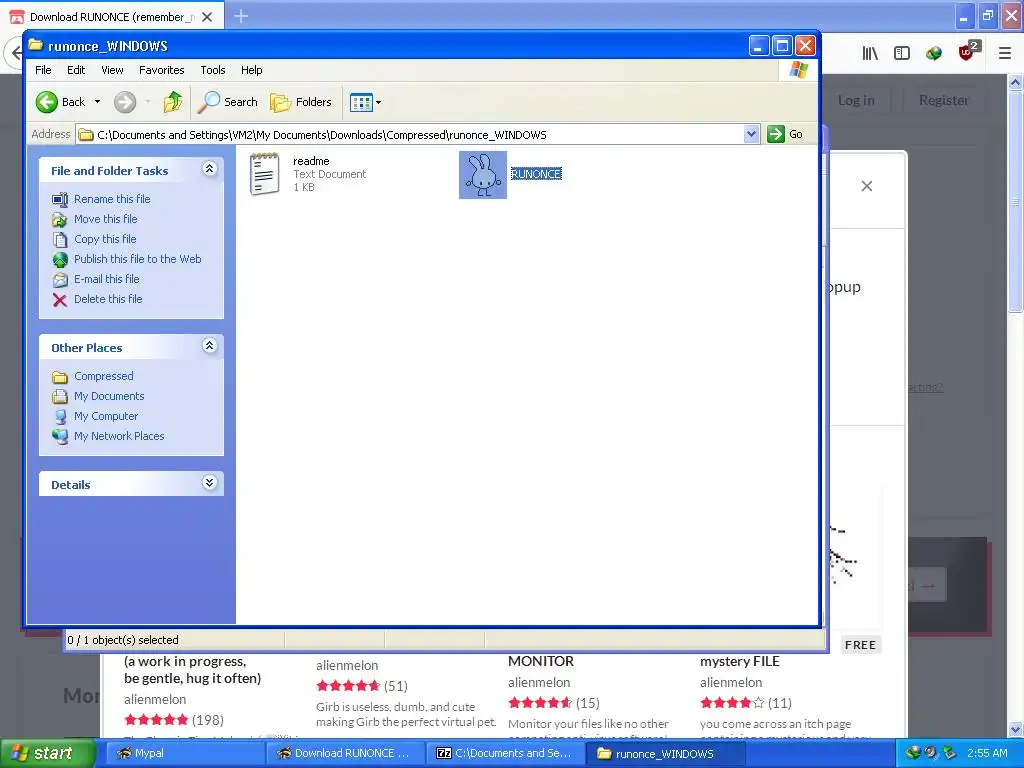This screenshot has height=768, width=1024.
Task: Open the Help menu
Action: pyautogui.click(x=251, y=70)
